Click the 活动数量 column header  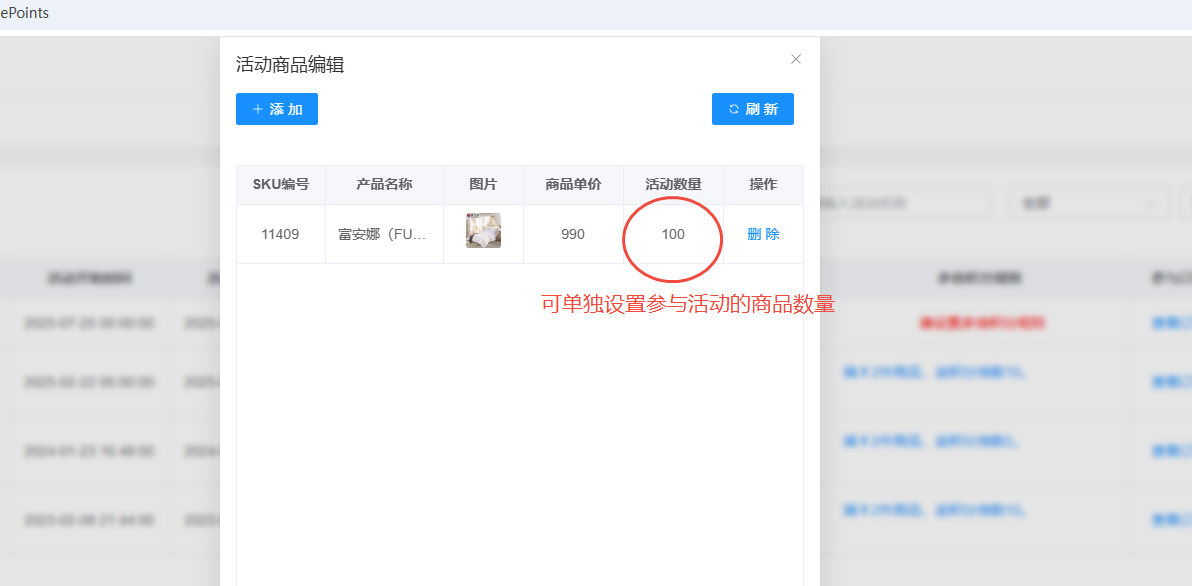[673, 185]
